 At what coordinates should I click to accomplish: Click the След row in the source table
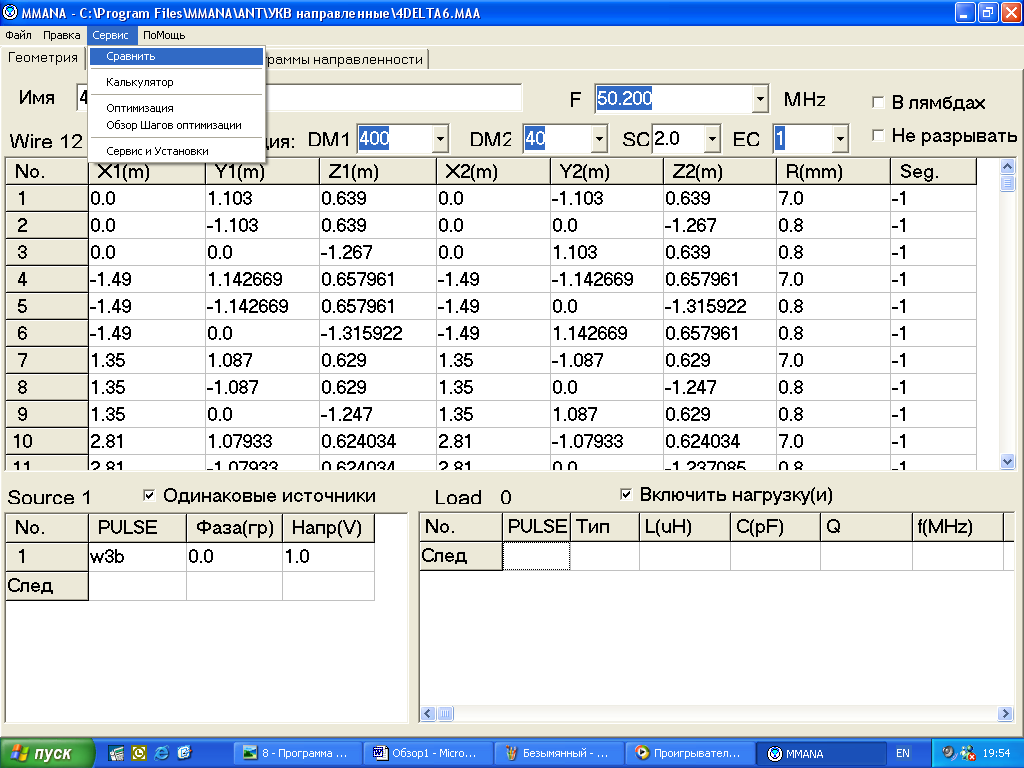[46, 586]
